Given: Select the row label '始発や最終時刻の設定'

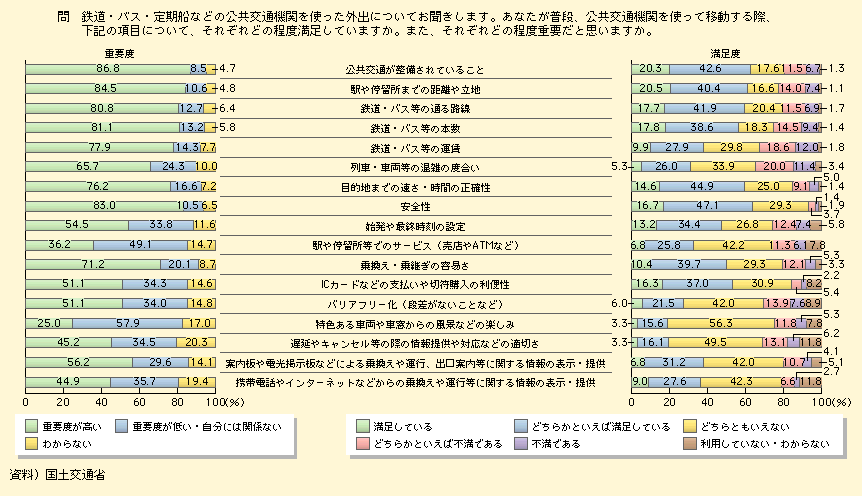Looking at the screenshot, I should point(415,227).
